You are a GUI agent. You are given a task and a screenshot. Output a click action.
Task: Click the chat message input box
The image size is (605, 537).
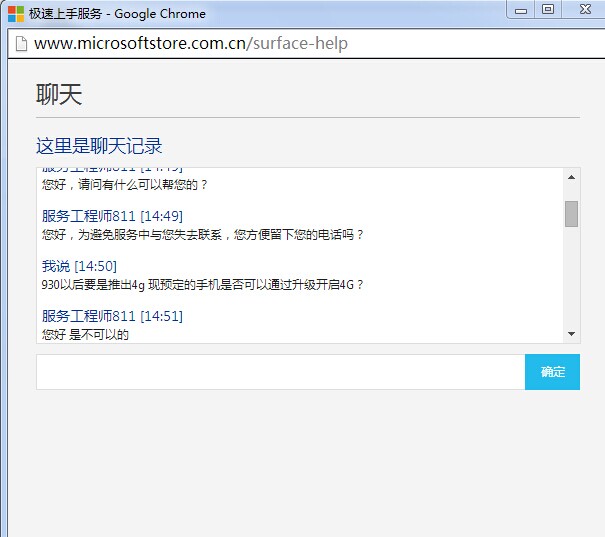tap(281, 372)
